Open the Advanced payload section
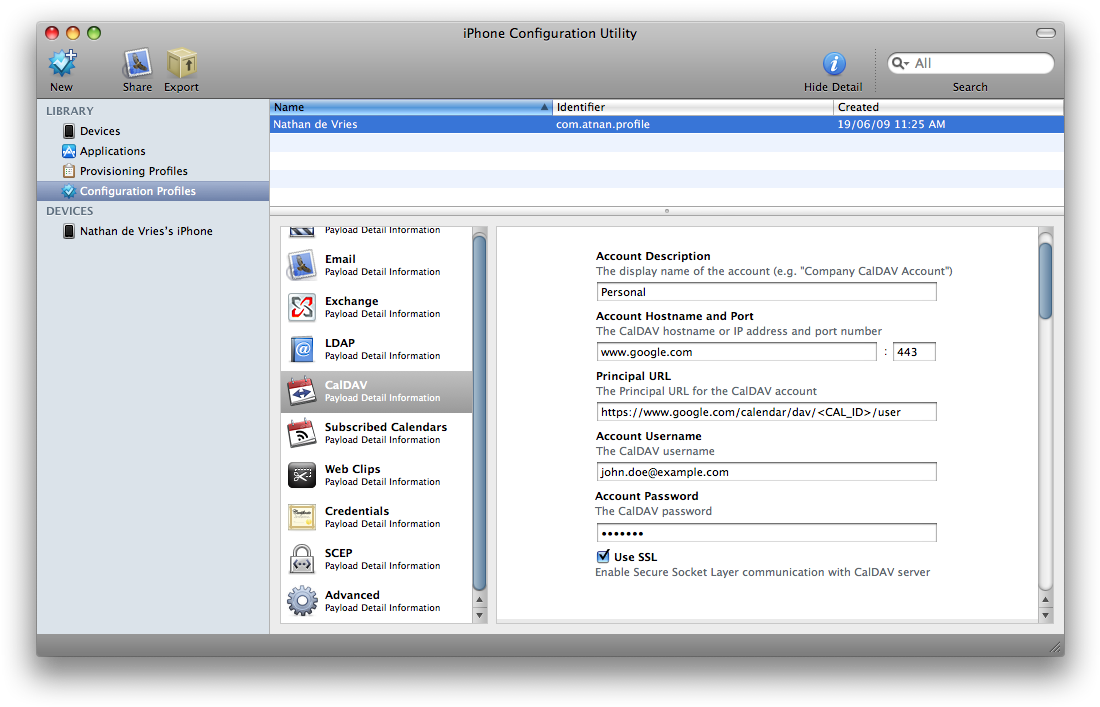1100x707 pixels. (377, 602)
